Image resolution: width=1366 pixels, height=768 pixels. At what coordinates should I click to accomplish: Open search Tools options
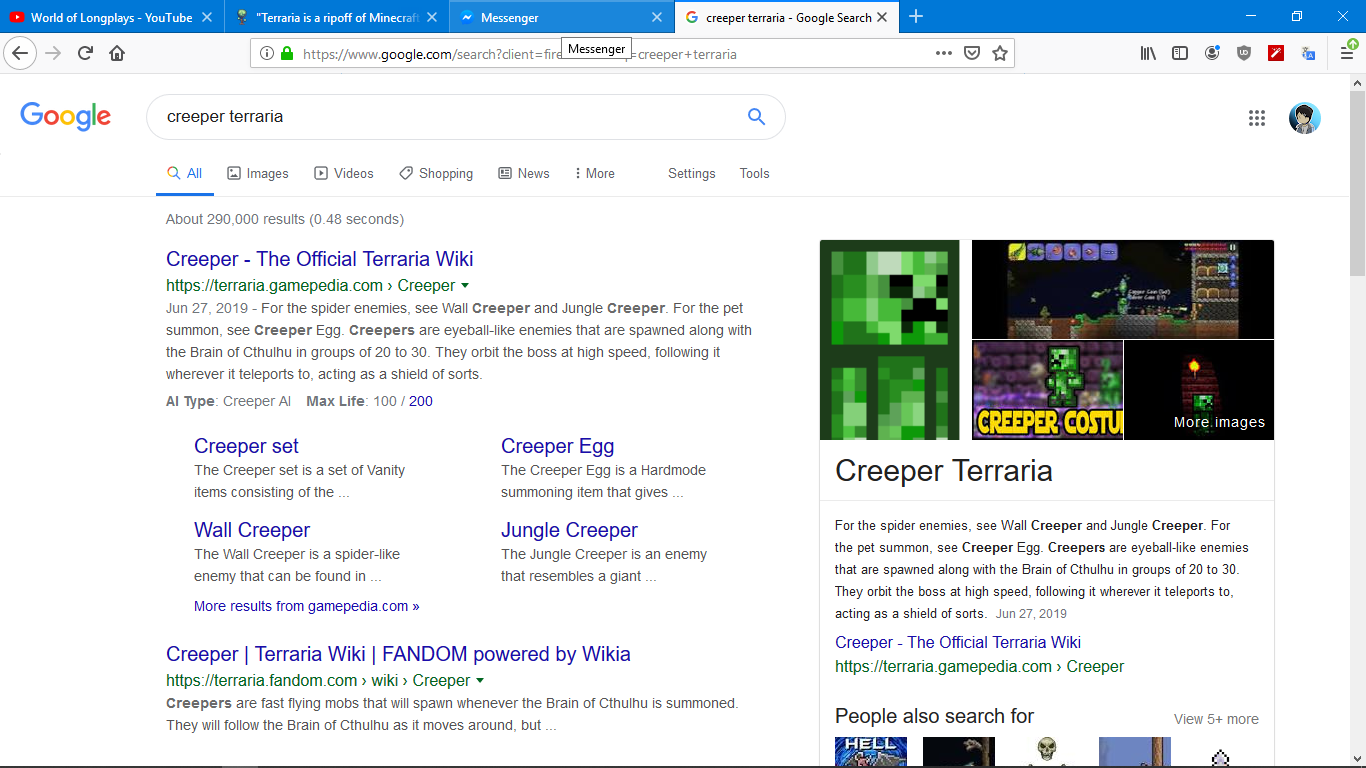(754, 173)
